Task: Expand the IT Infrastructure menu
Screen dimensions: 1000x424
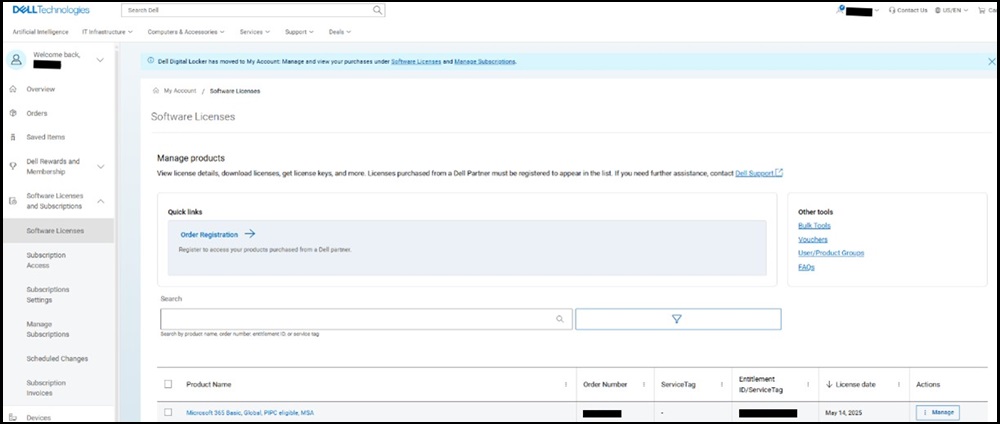Action: (x=108, y=32)
